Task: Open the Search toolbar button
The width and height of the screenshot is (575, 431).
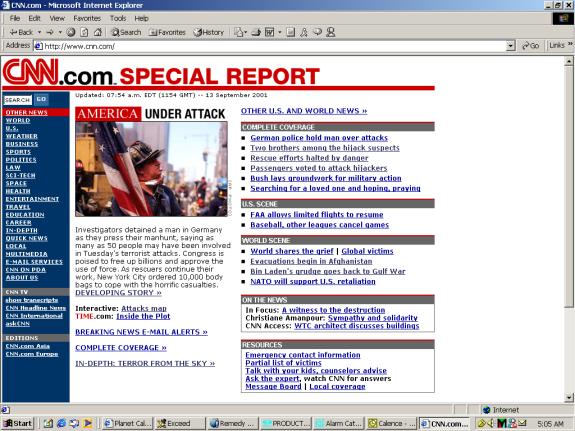Action: point(126,32)
